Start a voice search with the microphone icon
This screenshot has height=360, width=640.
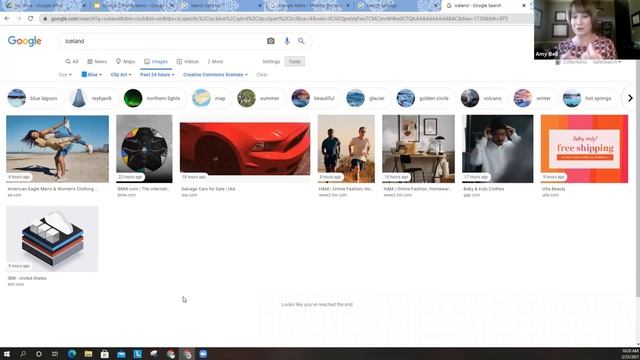click(x=287, y=41)
